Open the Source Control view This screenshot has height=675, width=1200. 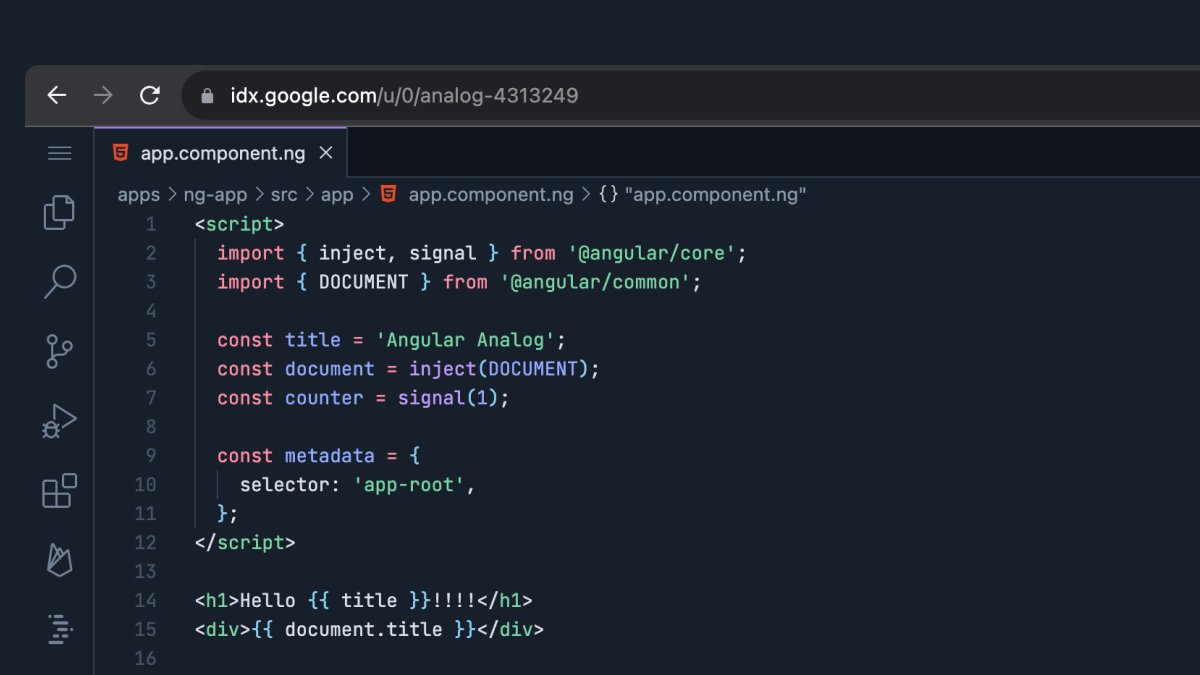tap(59, 351)
